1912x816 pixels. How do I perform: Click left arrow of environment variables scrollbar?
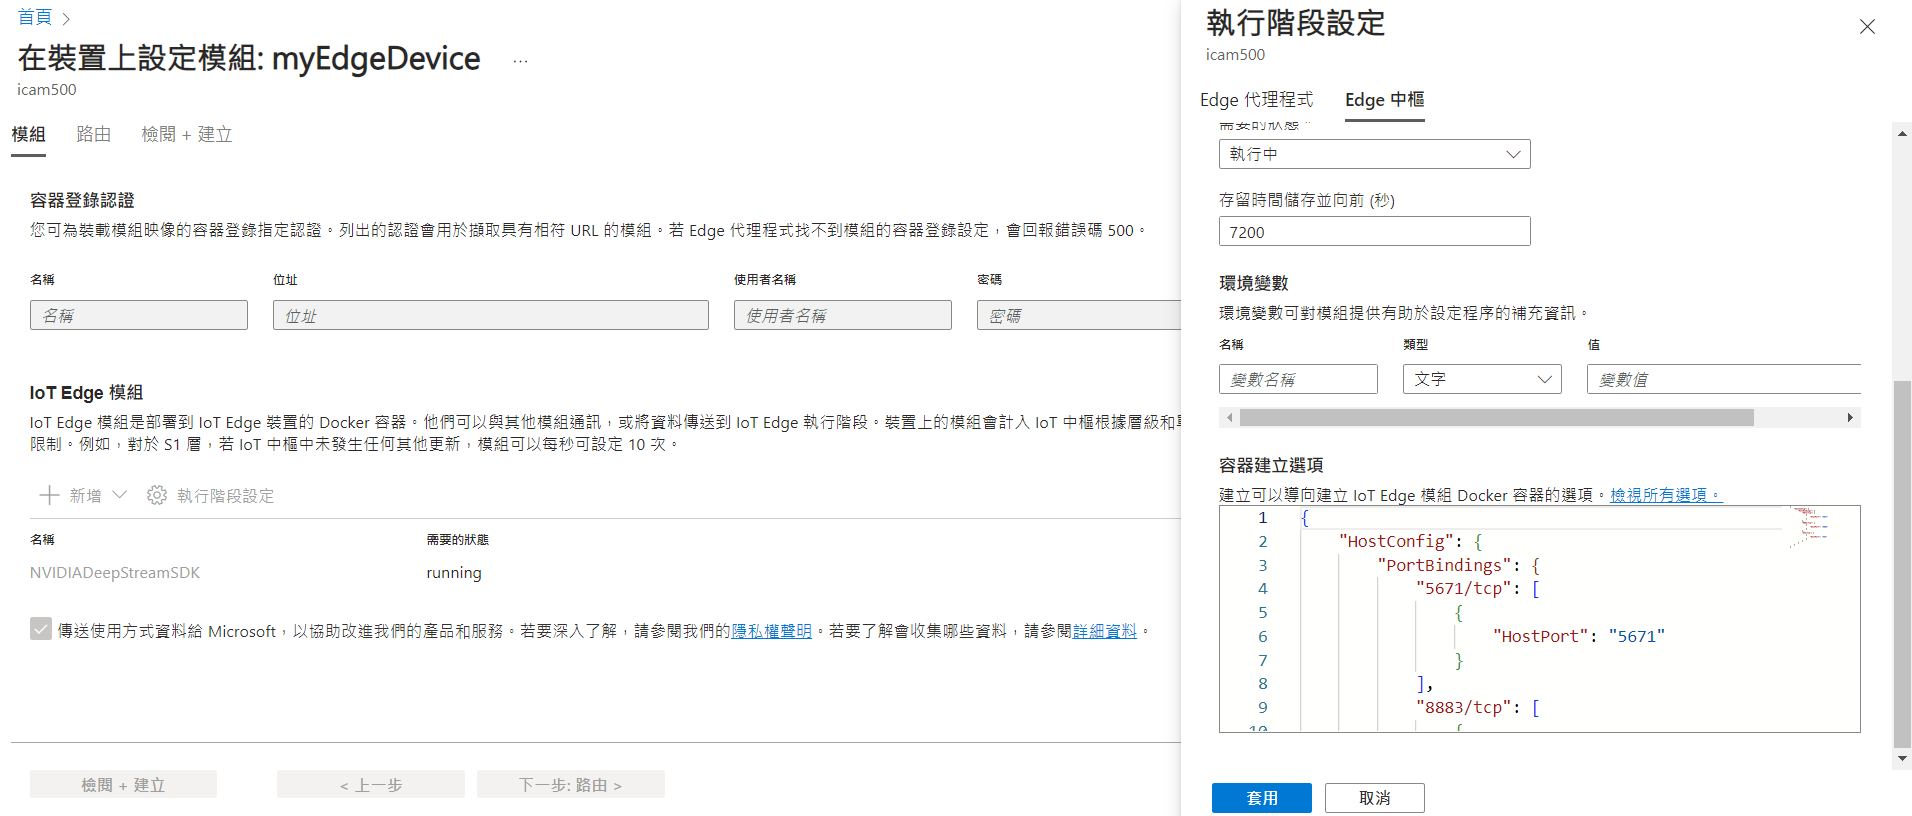point(1229,417)
